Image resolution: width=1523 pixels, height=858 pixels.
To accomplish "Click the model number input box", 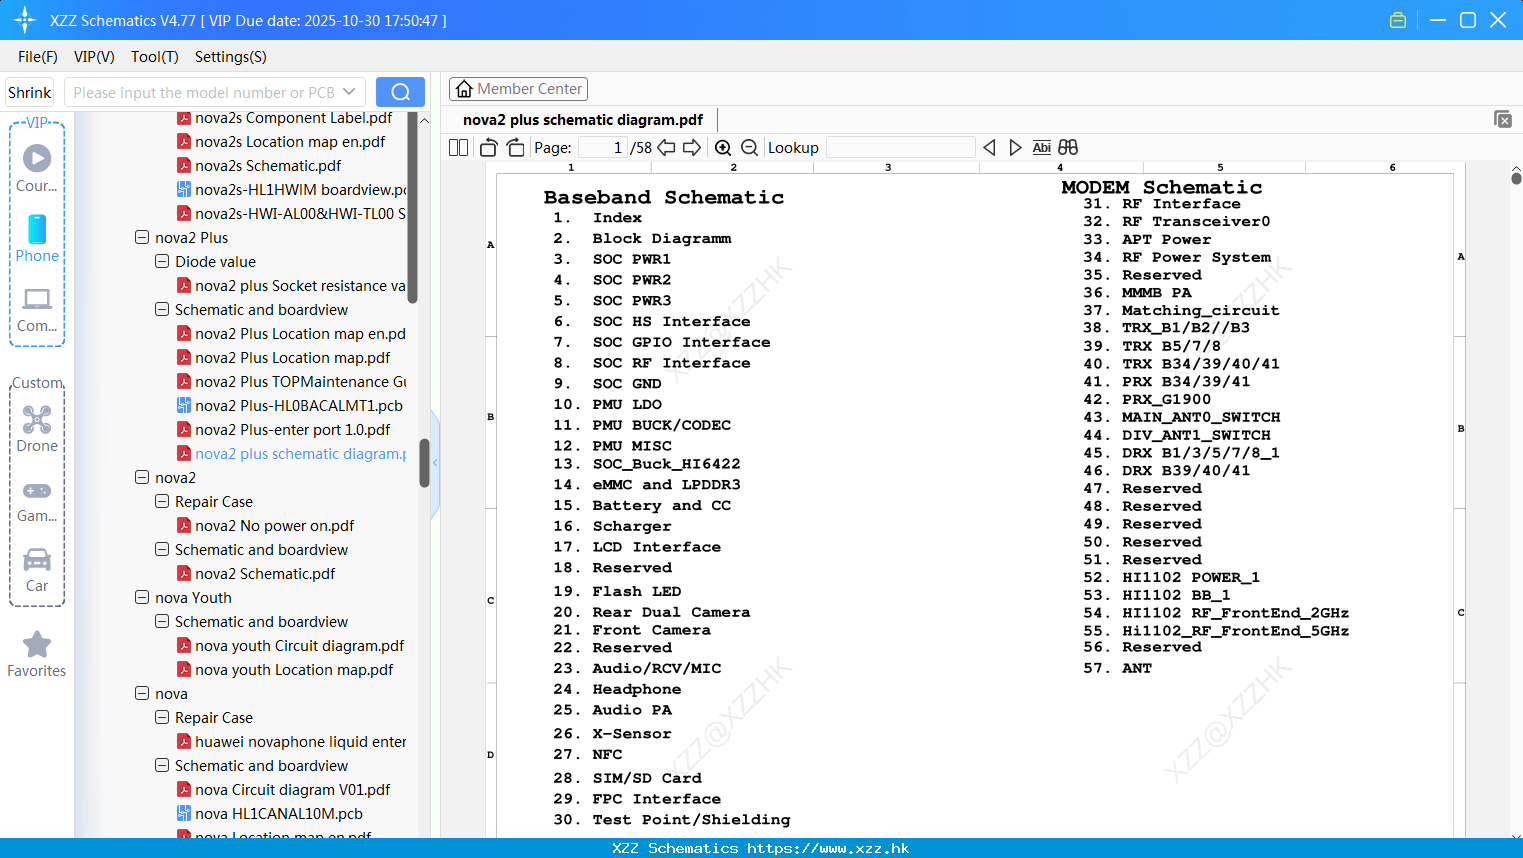I will (215, 92).
